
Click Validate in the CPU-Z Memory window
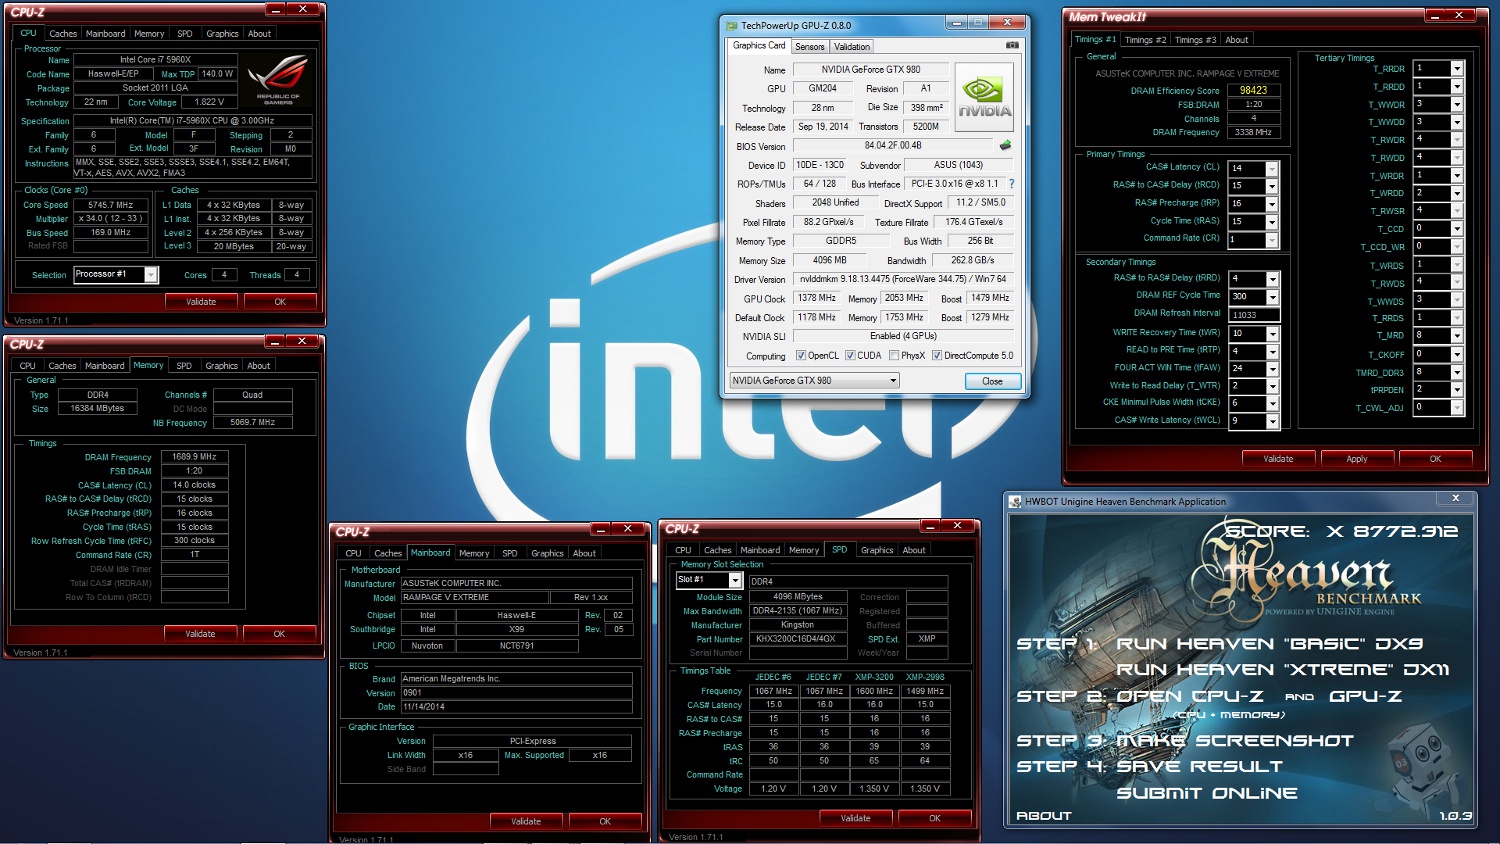pos(200,633)
